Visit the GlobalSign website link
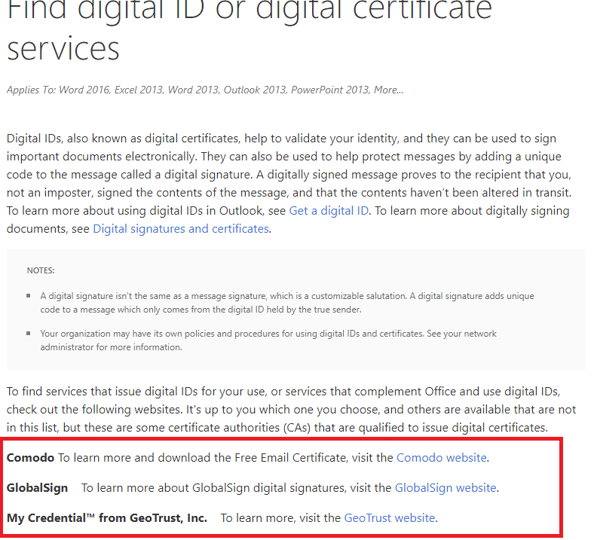This screenshot has width=594, height=540. (445, 488)
